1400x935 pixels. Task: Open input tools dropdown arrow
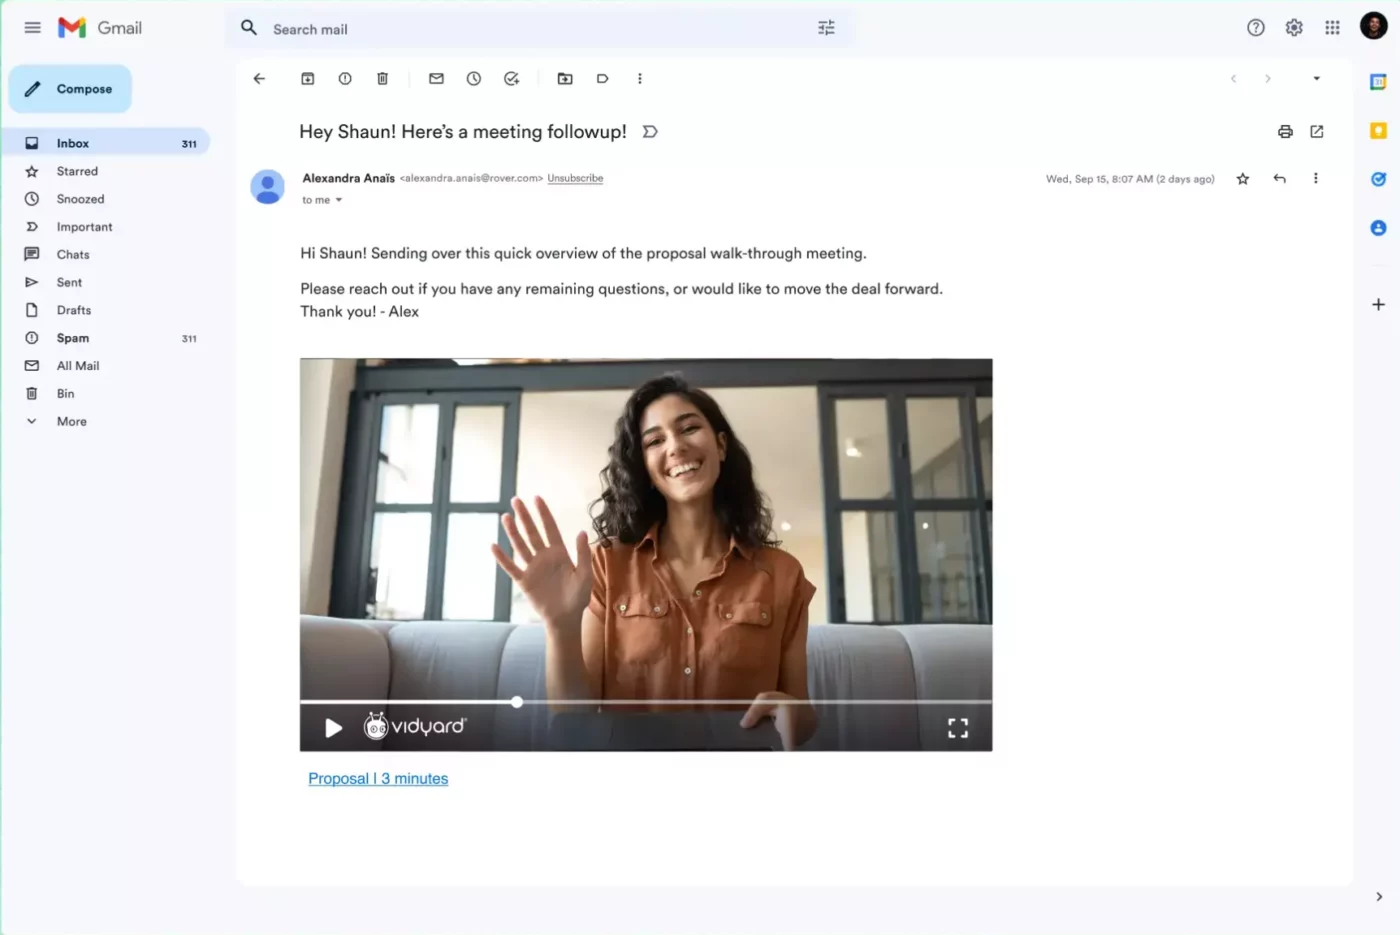pyautogui.click(x=1317, y=79)
